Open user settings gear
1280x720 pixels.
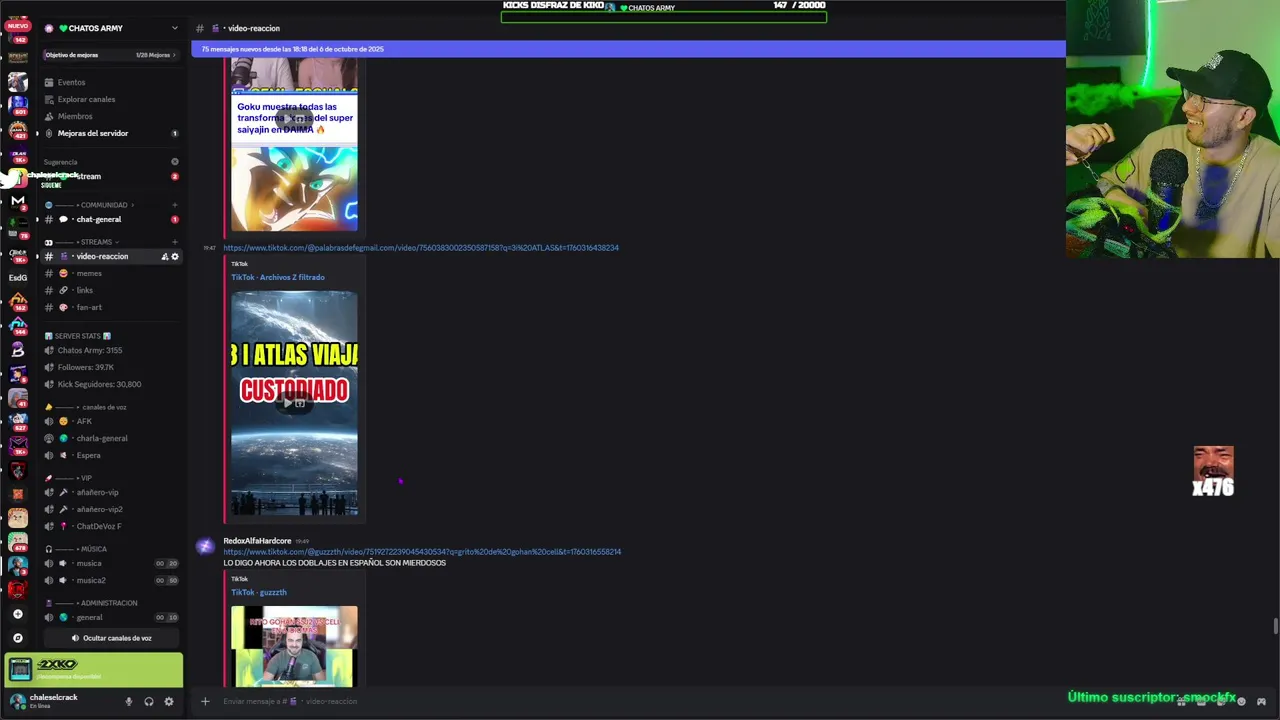[168, 702]
